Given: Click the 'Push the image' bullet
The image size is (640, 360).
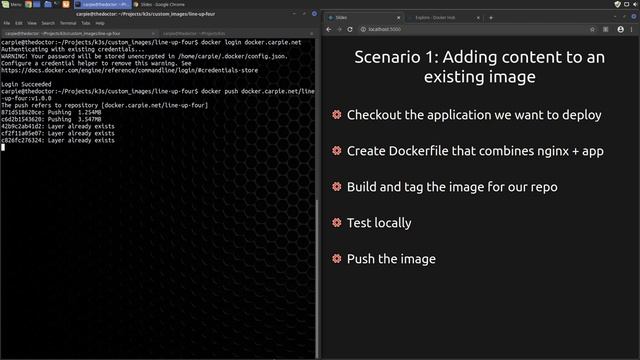Looking at the screenshot, I should (391, 259).
